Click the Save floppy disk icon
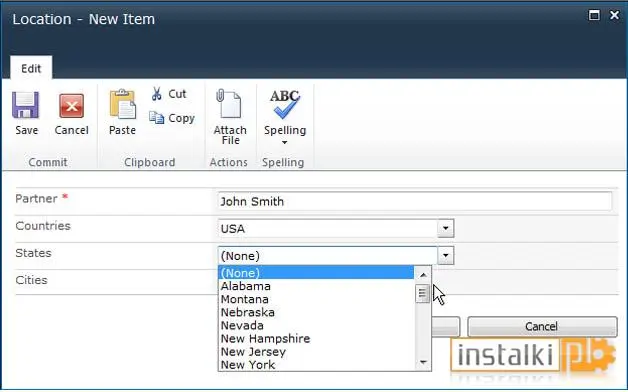Image resolution: width=628 pixels, height=392 pixels. pyautogui.click(x=26, y=105)
